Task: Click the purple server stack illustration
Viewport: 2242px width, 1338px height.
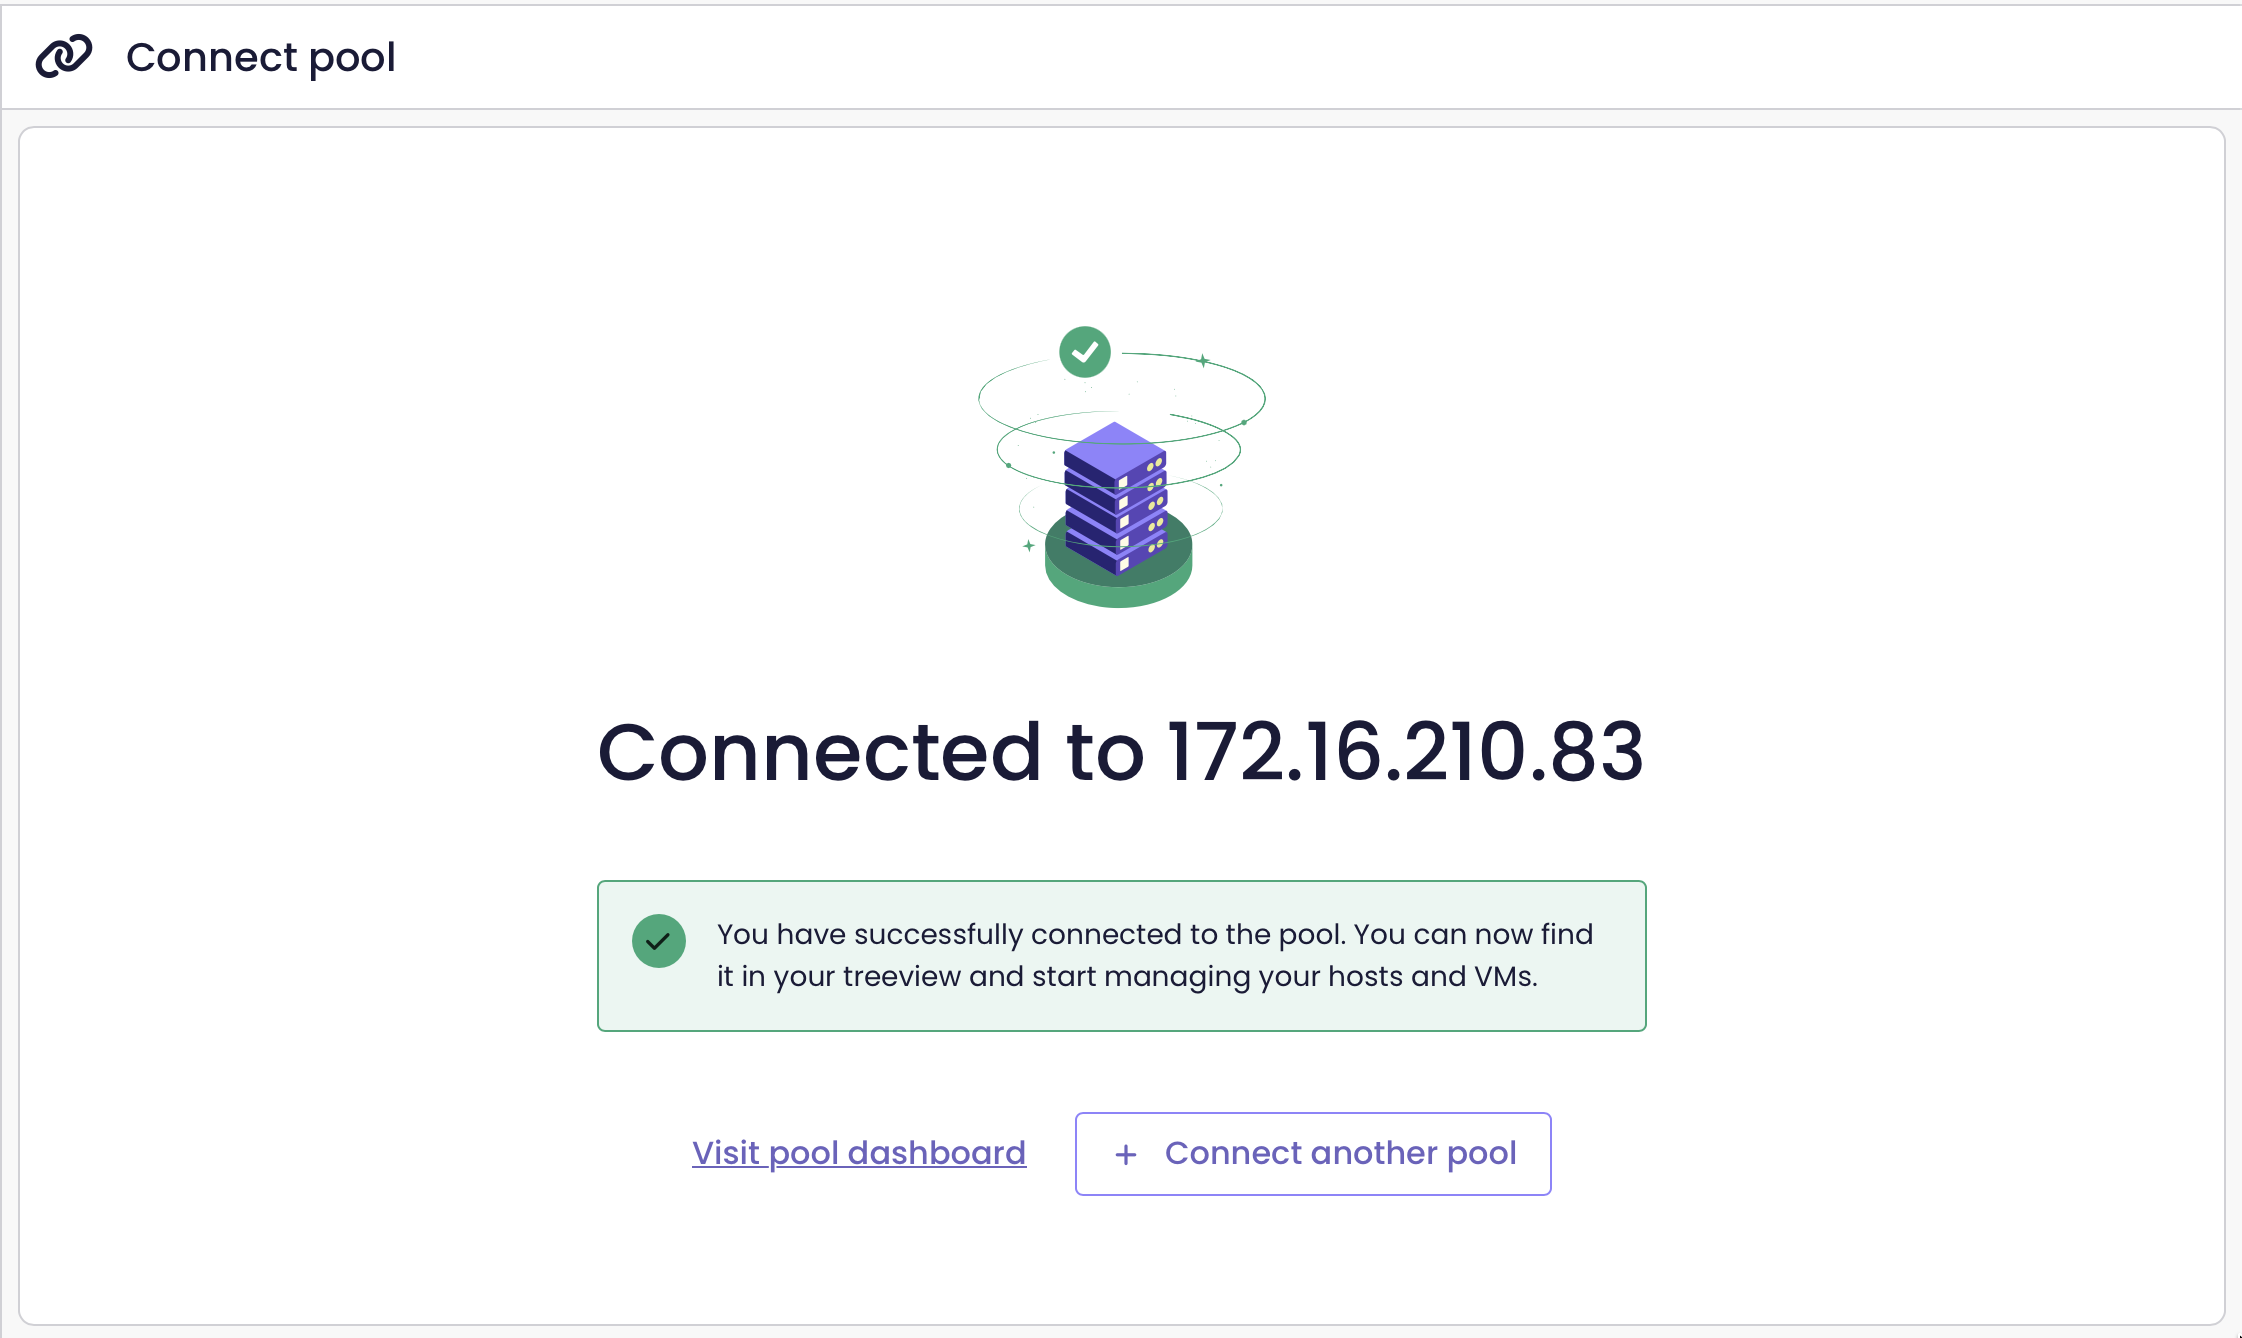Action: tap(1116, 498)
